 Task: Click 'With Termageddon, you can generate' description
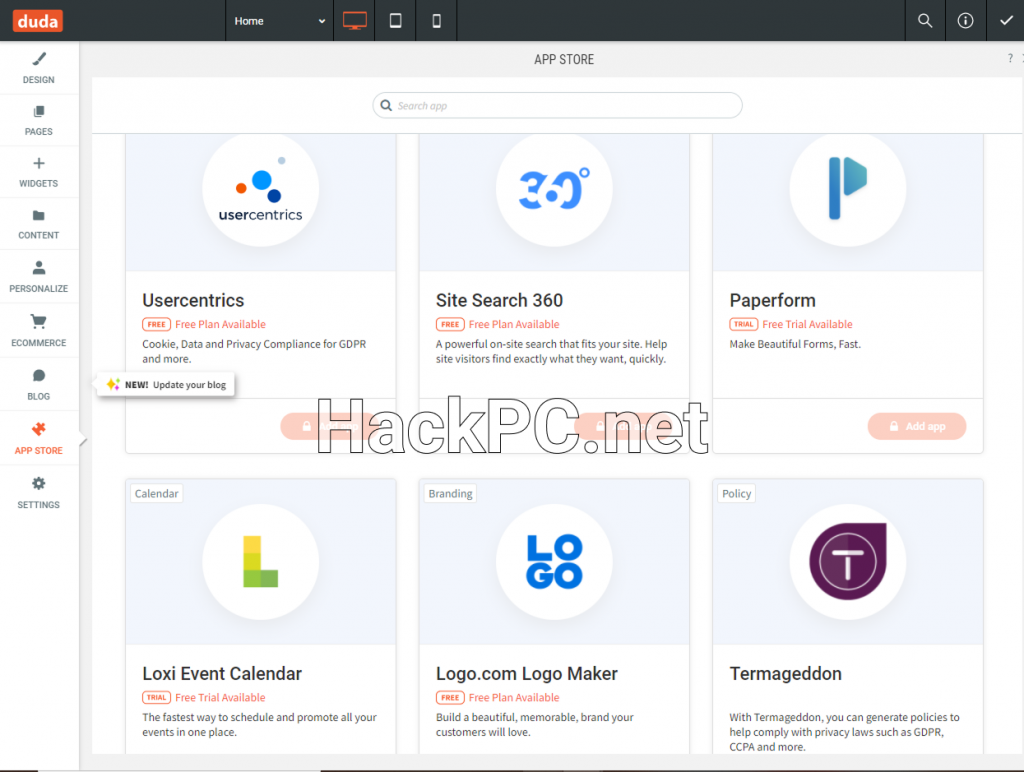[844, 732]
